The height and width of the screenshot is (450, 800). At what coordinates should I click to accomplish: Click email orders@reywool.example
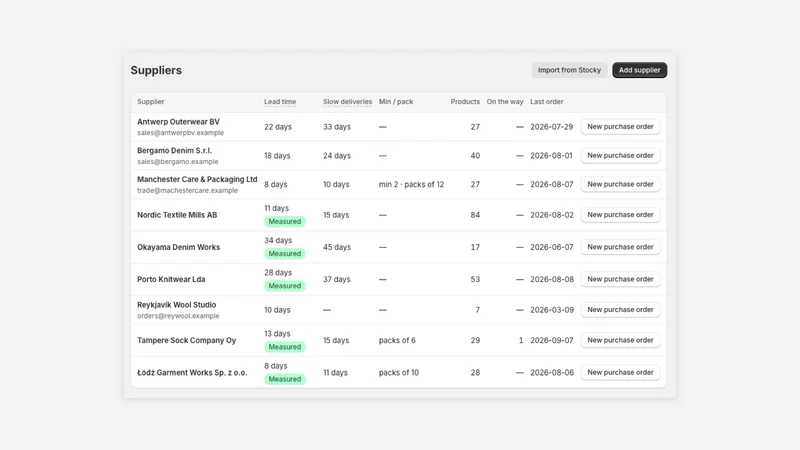tap(178, 316)
